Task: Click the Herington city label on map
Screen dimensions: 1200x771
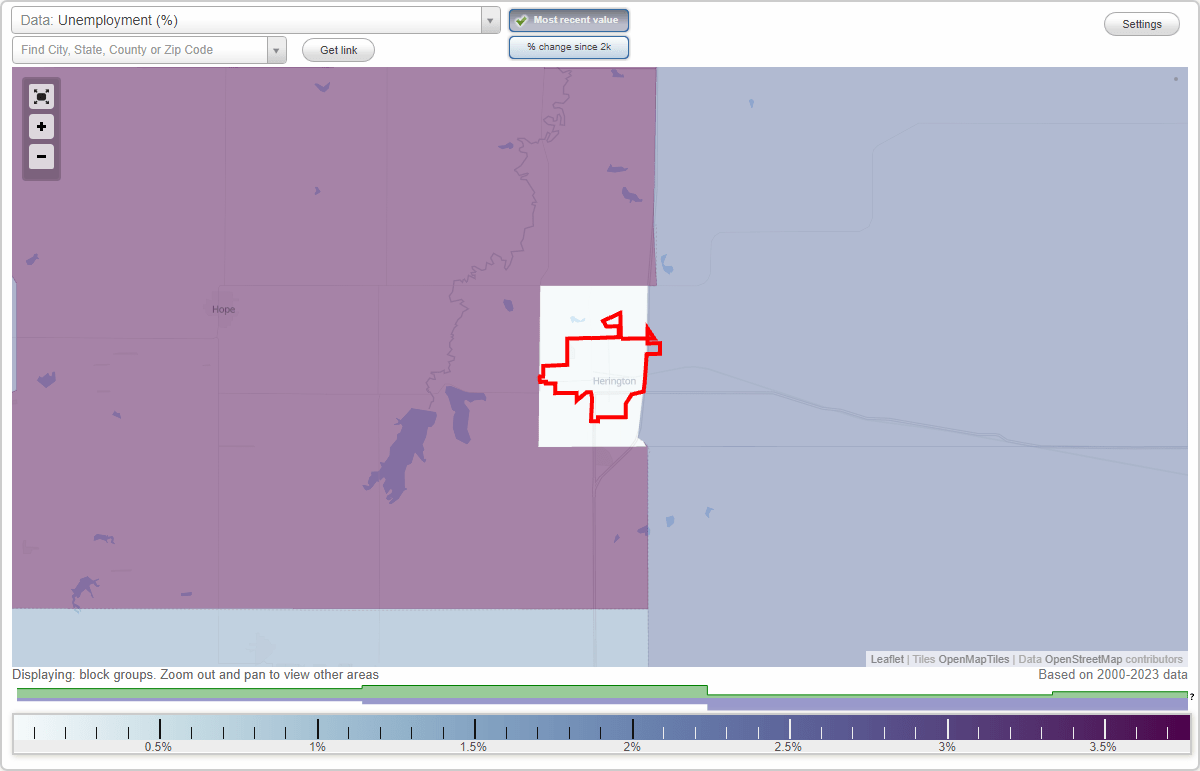Action: point(614,381)
